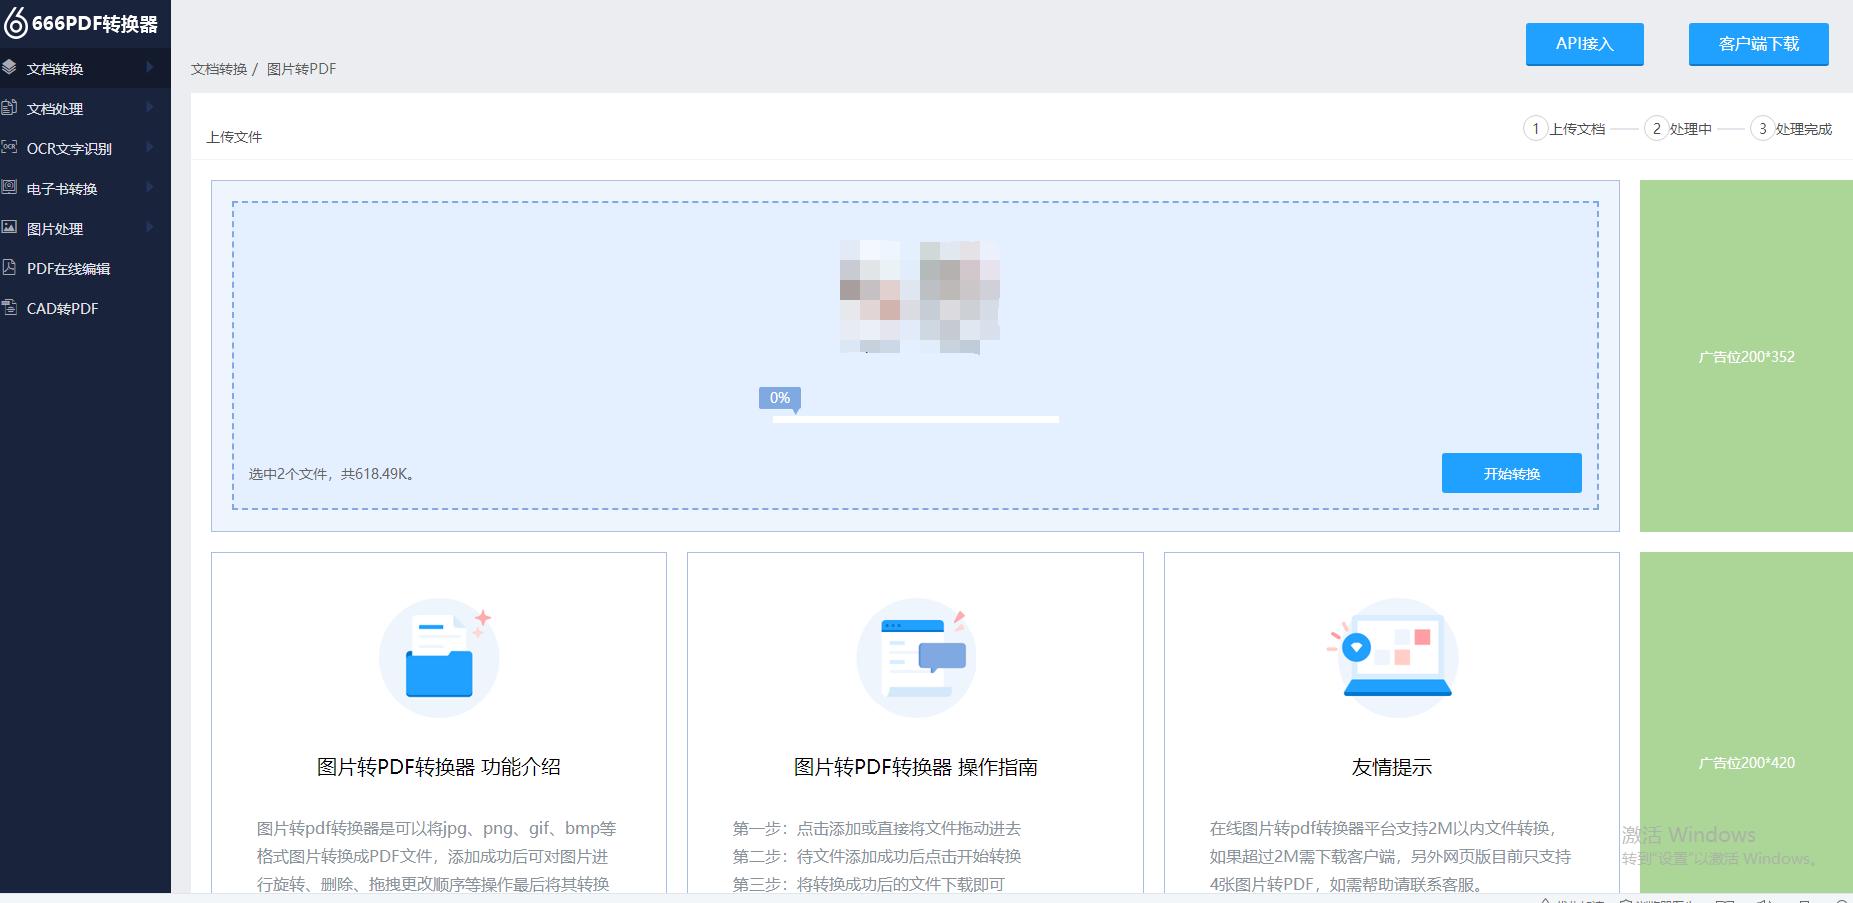Click the API接入 button

(1584, 43)
